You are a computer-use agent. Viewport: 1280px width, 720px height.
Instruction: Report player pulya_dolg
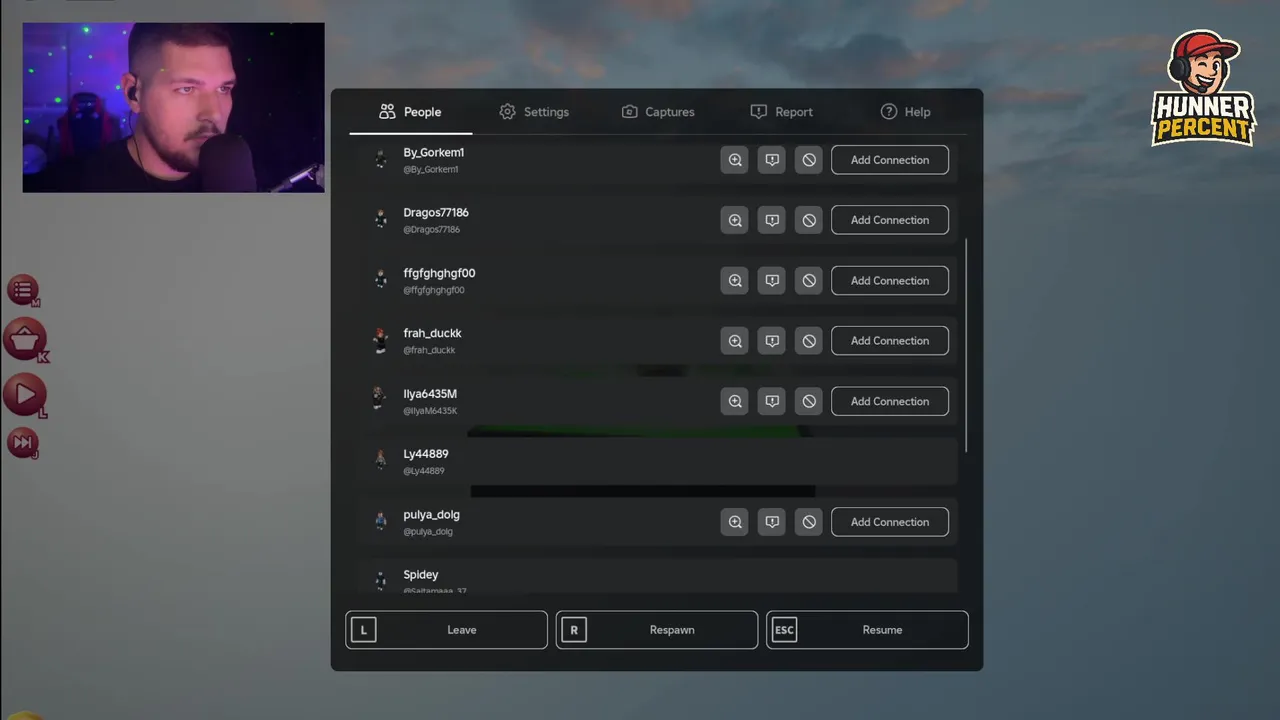pos(772,522)
